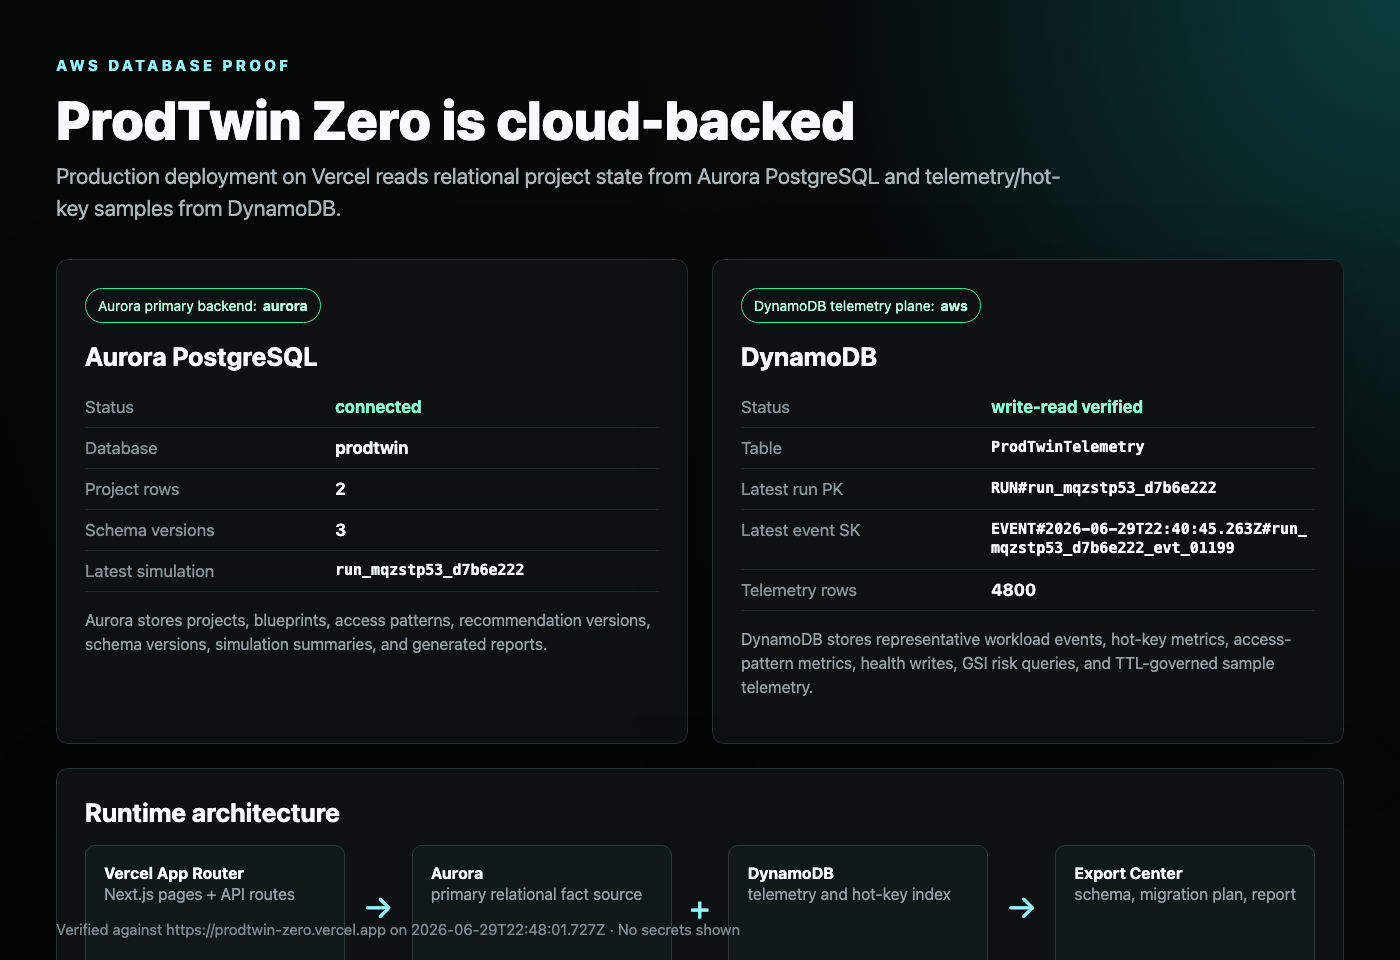Click the DynamoDB stores representative workload description
Viewport: 1400px width, 960px height.
coord(1016,663)
